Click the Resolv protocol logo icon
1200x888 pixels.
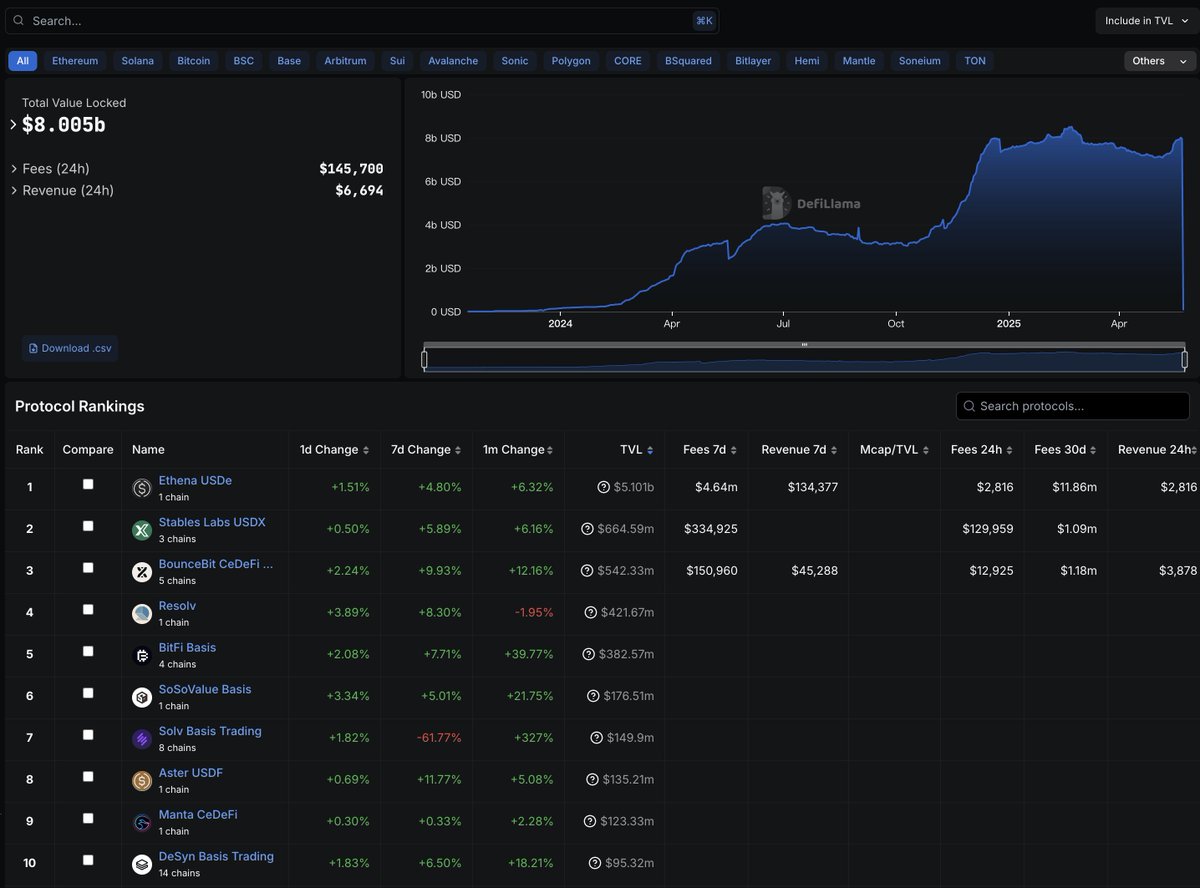[x=142, y=613]
